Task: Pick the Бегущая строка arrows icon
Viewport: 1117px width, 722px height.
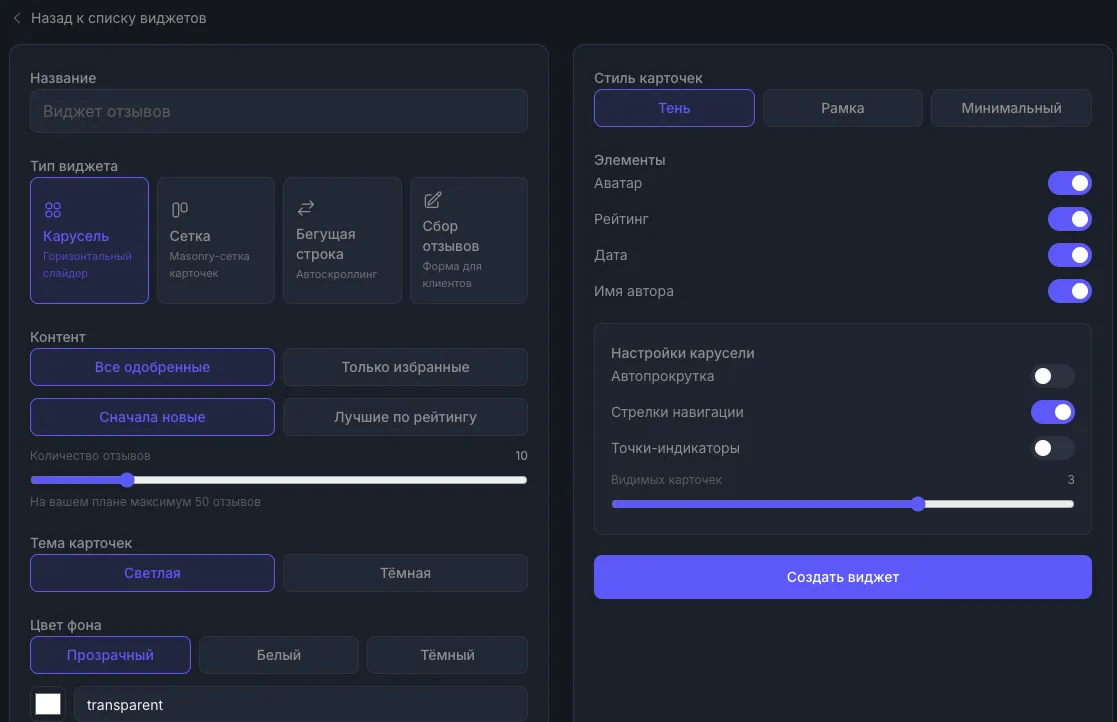Action: pyautogui.click(x=306, y=207)
